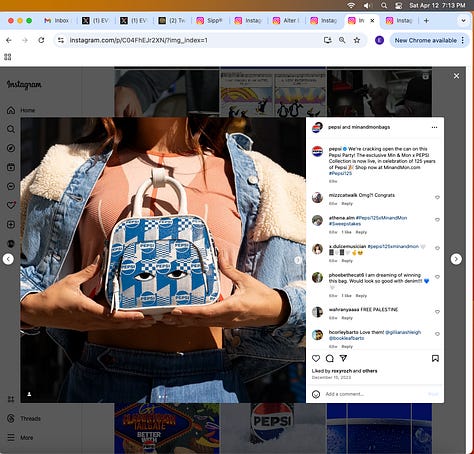Open the Chrome three-dot menu

coord(463,40)
